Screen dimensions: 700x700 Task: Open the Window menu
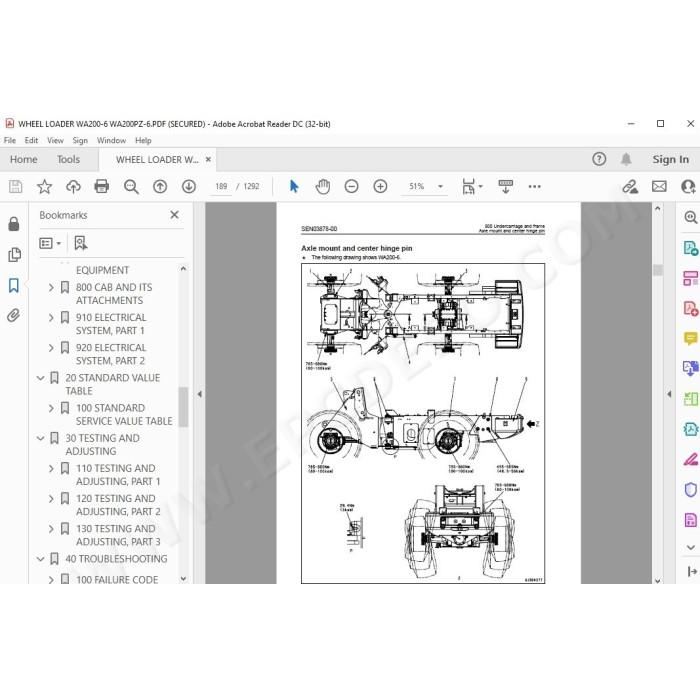click(111, 140)
